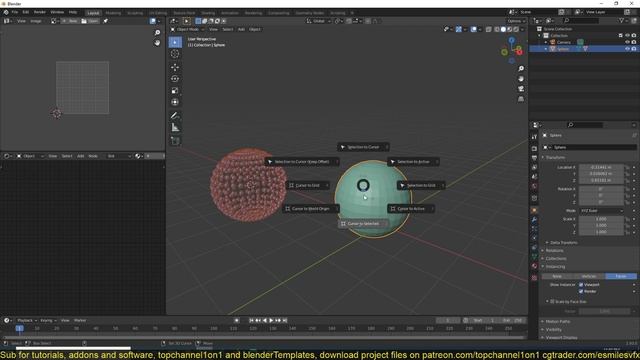Click the viewport pan hand icon

[x=521, y=79]
